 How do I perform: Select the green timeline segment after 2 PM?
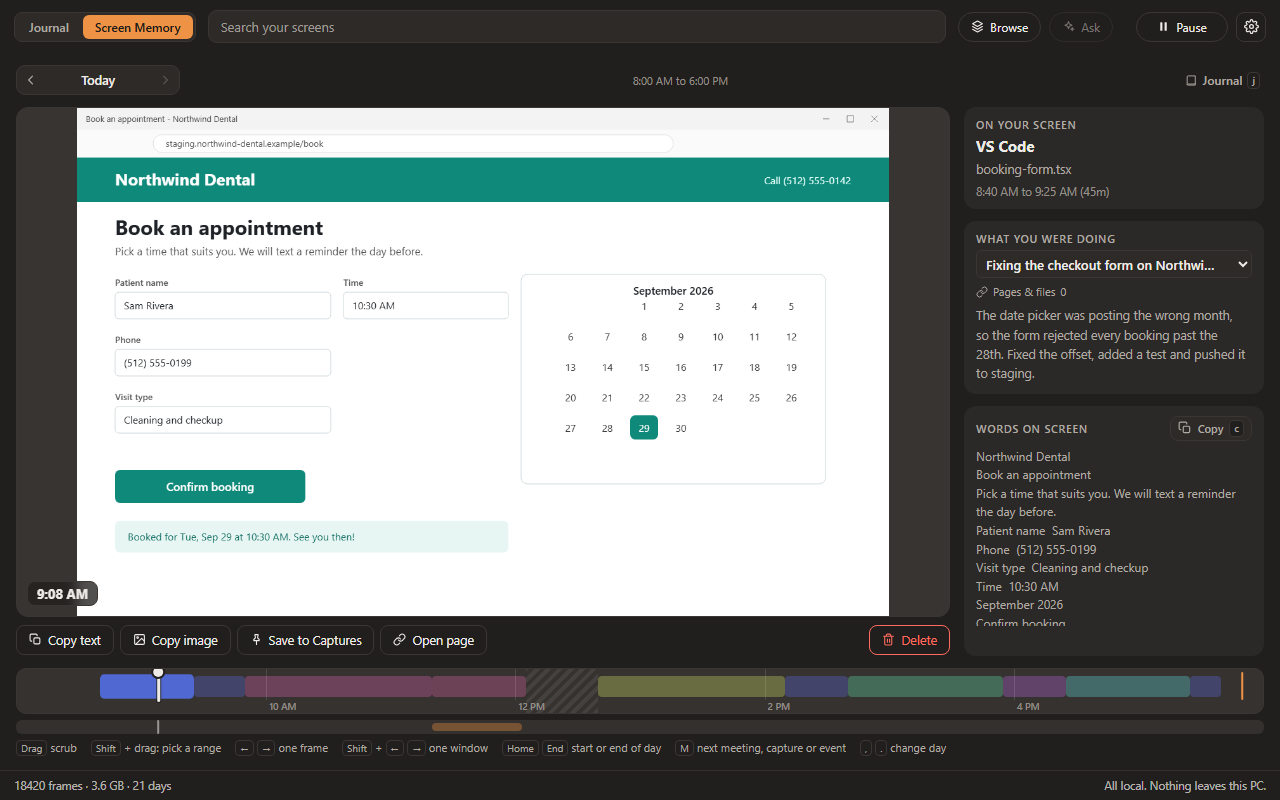pos(925,686)
